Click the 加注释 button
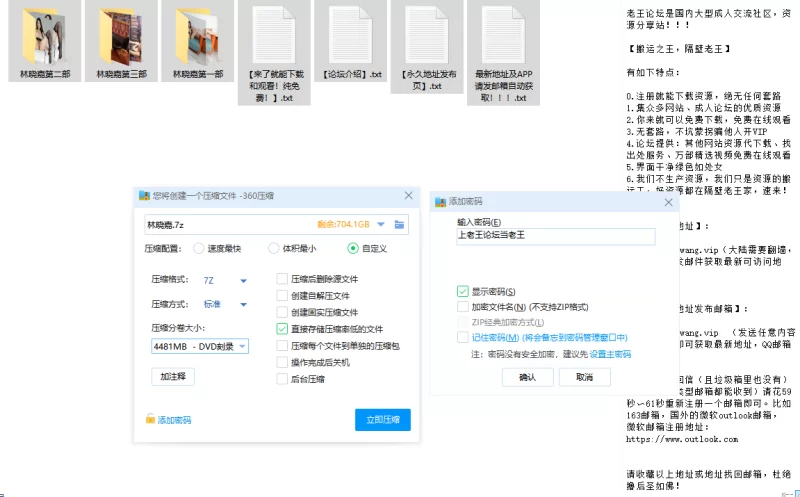The image size is (800, 497). click(x=173, y=377)
